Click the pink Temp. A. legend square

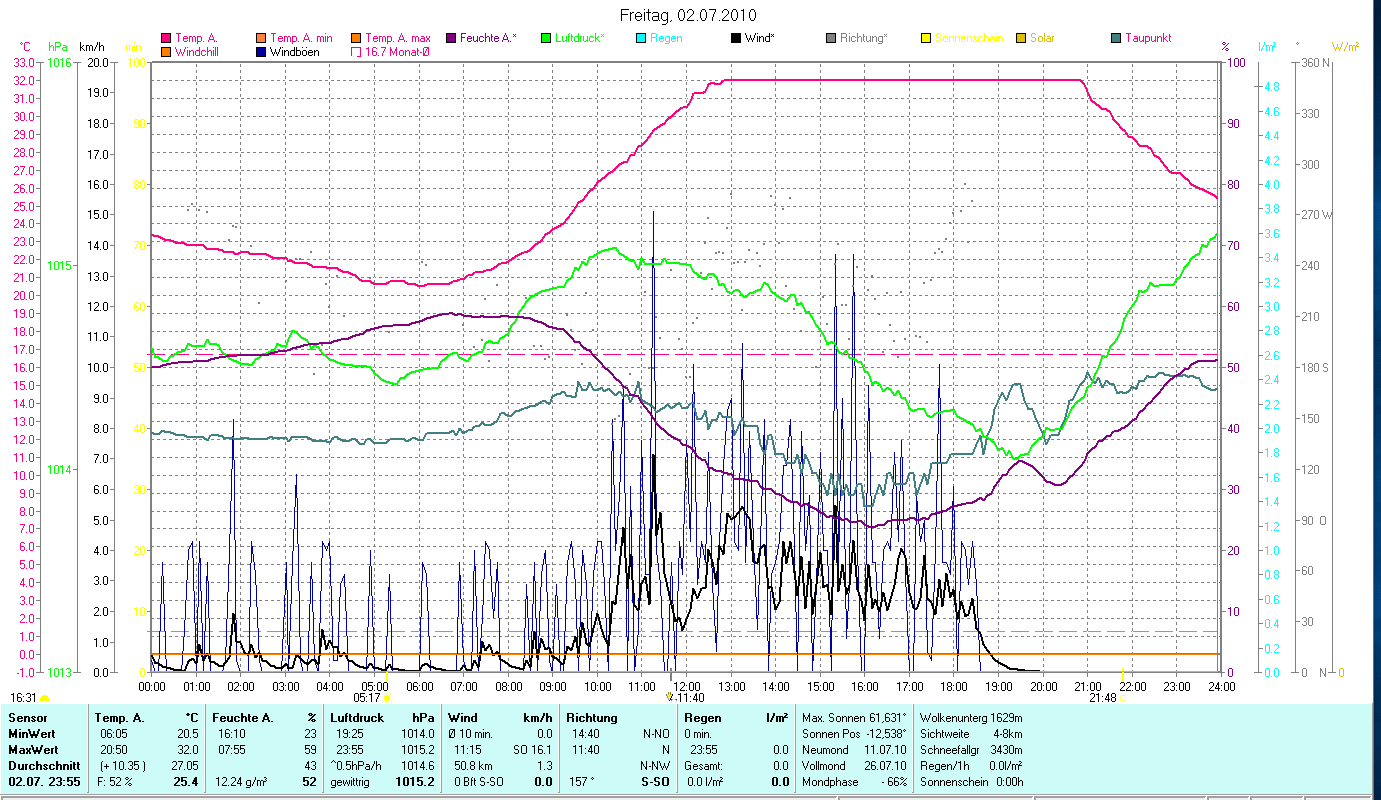click(166, 38)
